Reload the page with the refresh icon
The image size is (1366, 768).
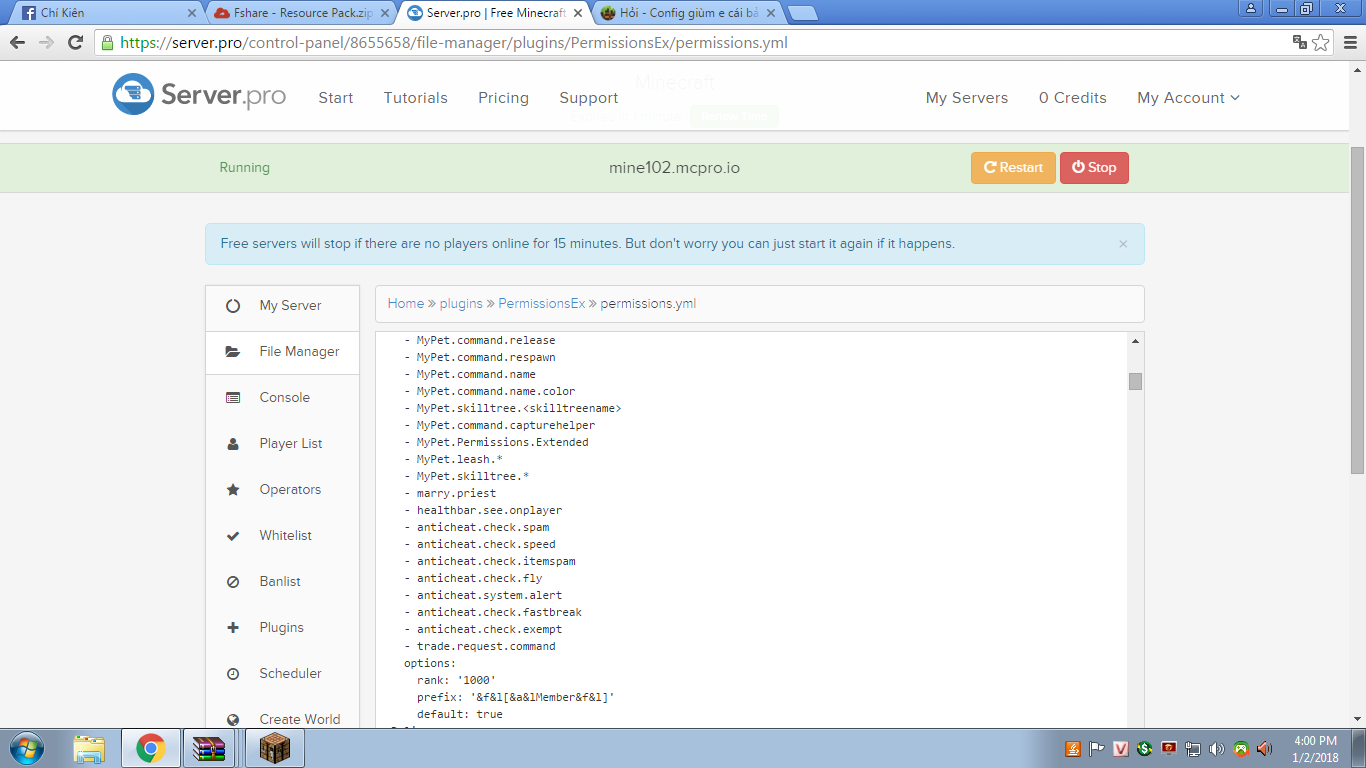[75, 43]
